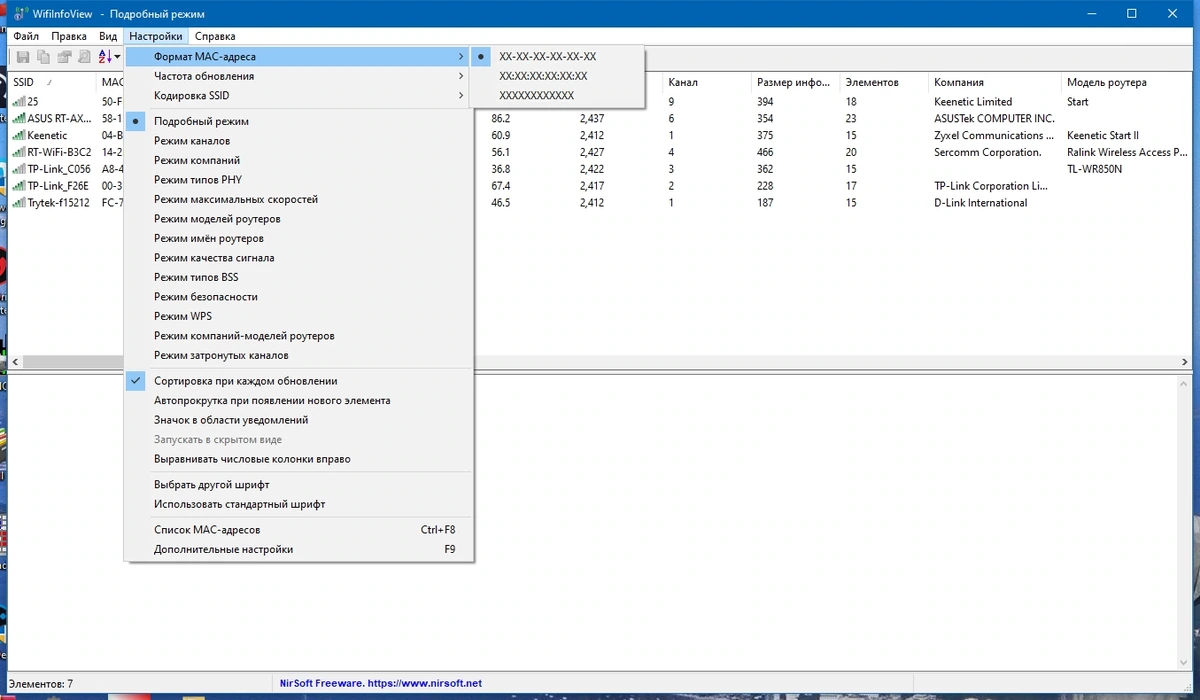Click signal icon beside ASUS RT-AX network
The image size is (1200, 700).
(18, 118)
